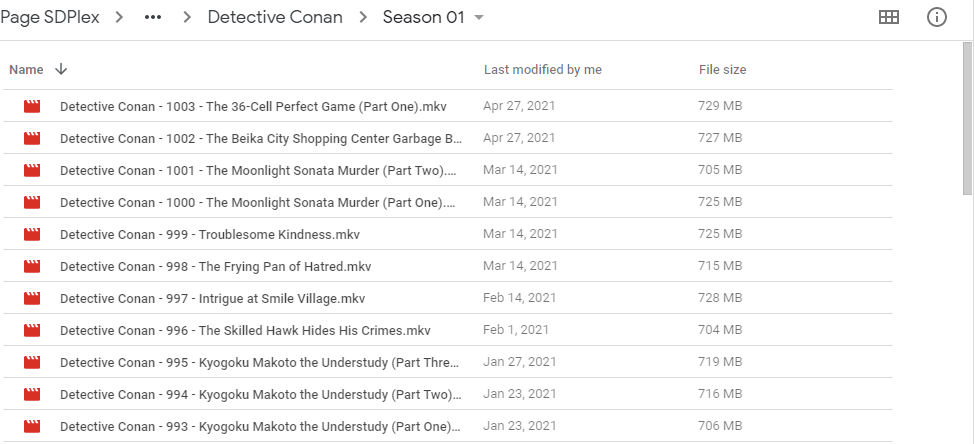The height and width of the screenshot is (444, 975).
Task: Sort by Name column header
Action: coord(26,70)
